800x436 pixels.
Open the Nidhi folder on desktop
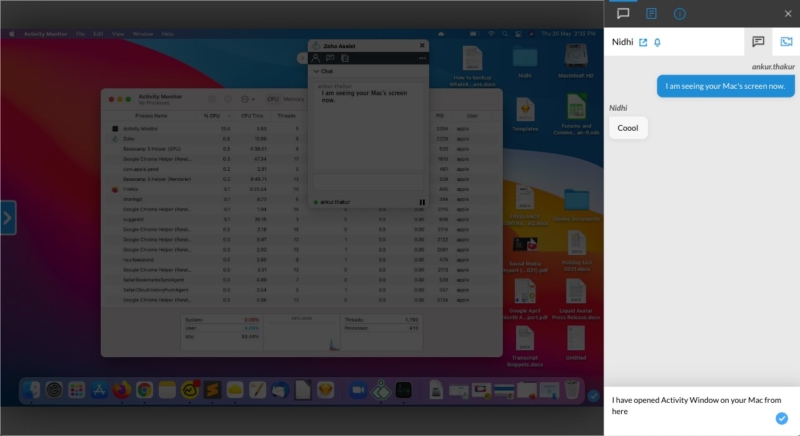click(524, 62)
